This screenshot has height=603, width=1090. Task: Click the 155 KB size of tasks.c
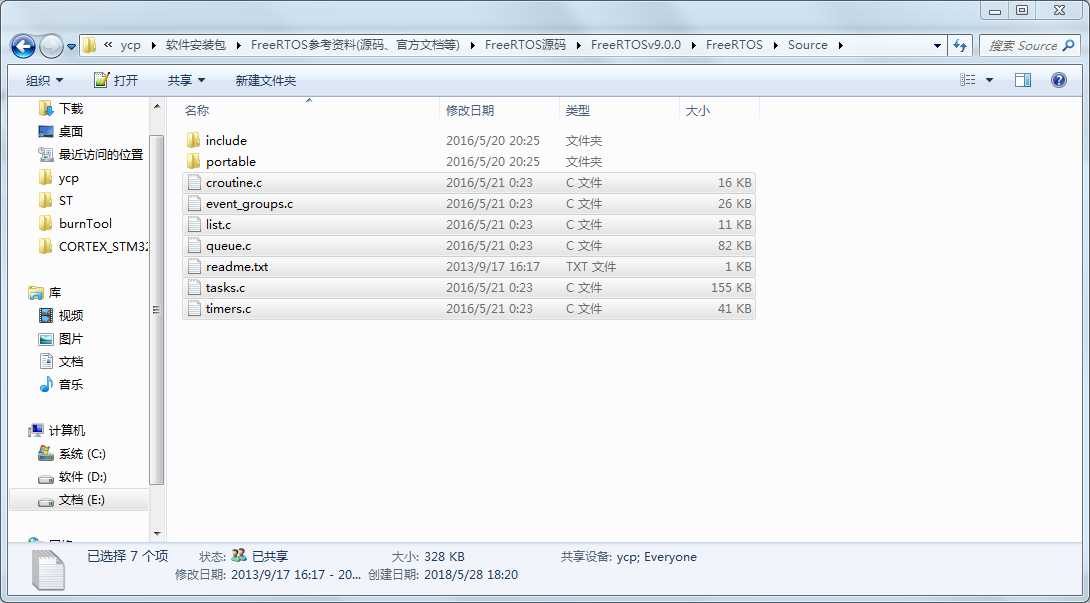[x=731, y=287]
